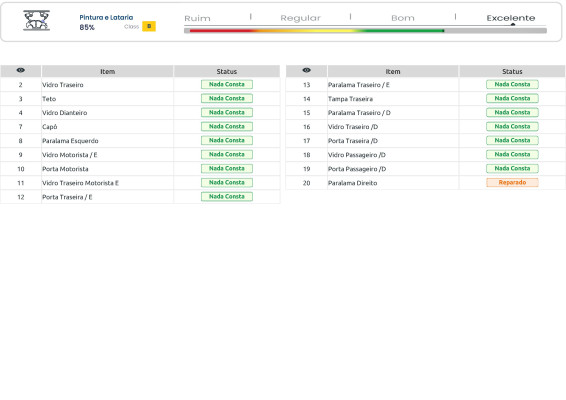The image size is (566, 400).
Task: Click the Status column header in right table
Action: tap(512, 71)
